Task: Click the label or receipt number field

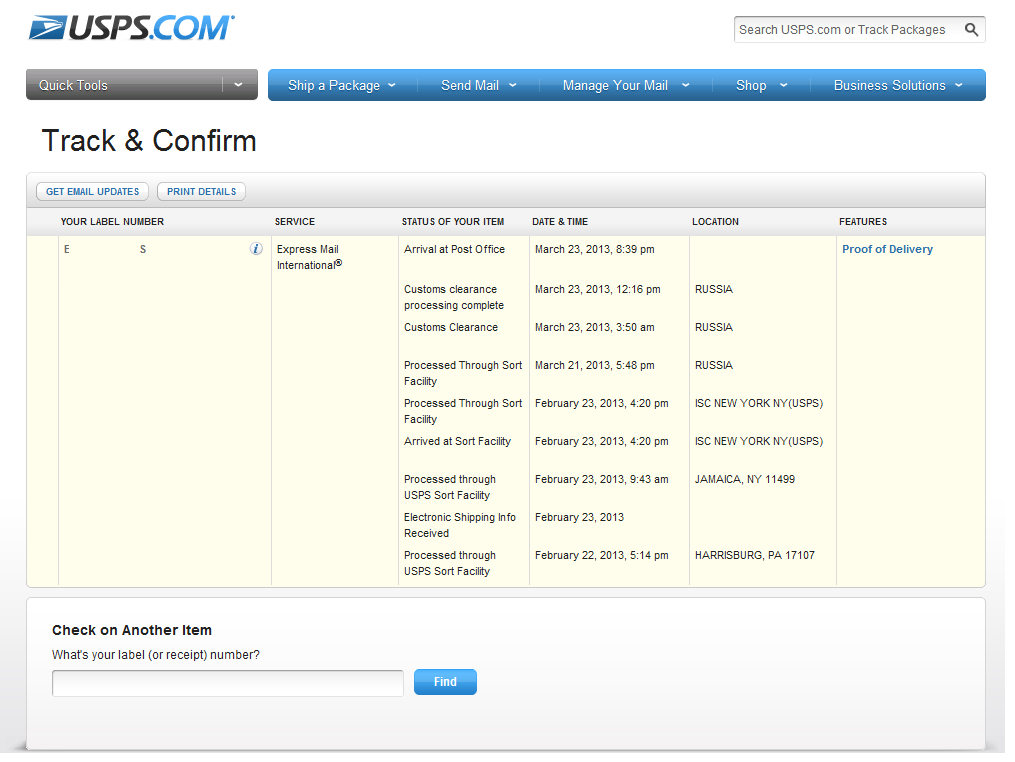Action: pyautogui.click(x=228, y=683)
